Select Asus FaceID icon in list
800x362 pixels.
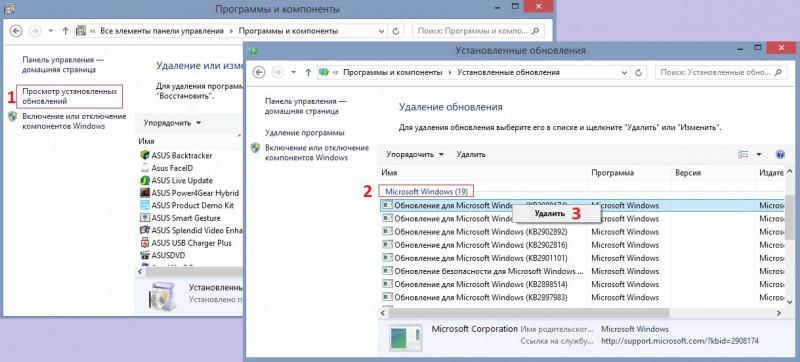144,168
